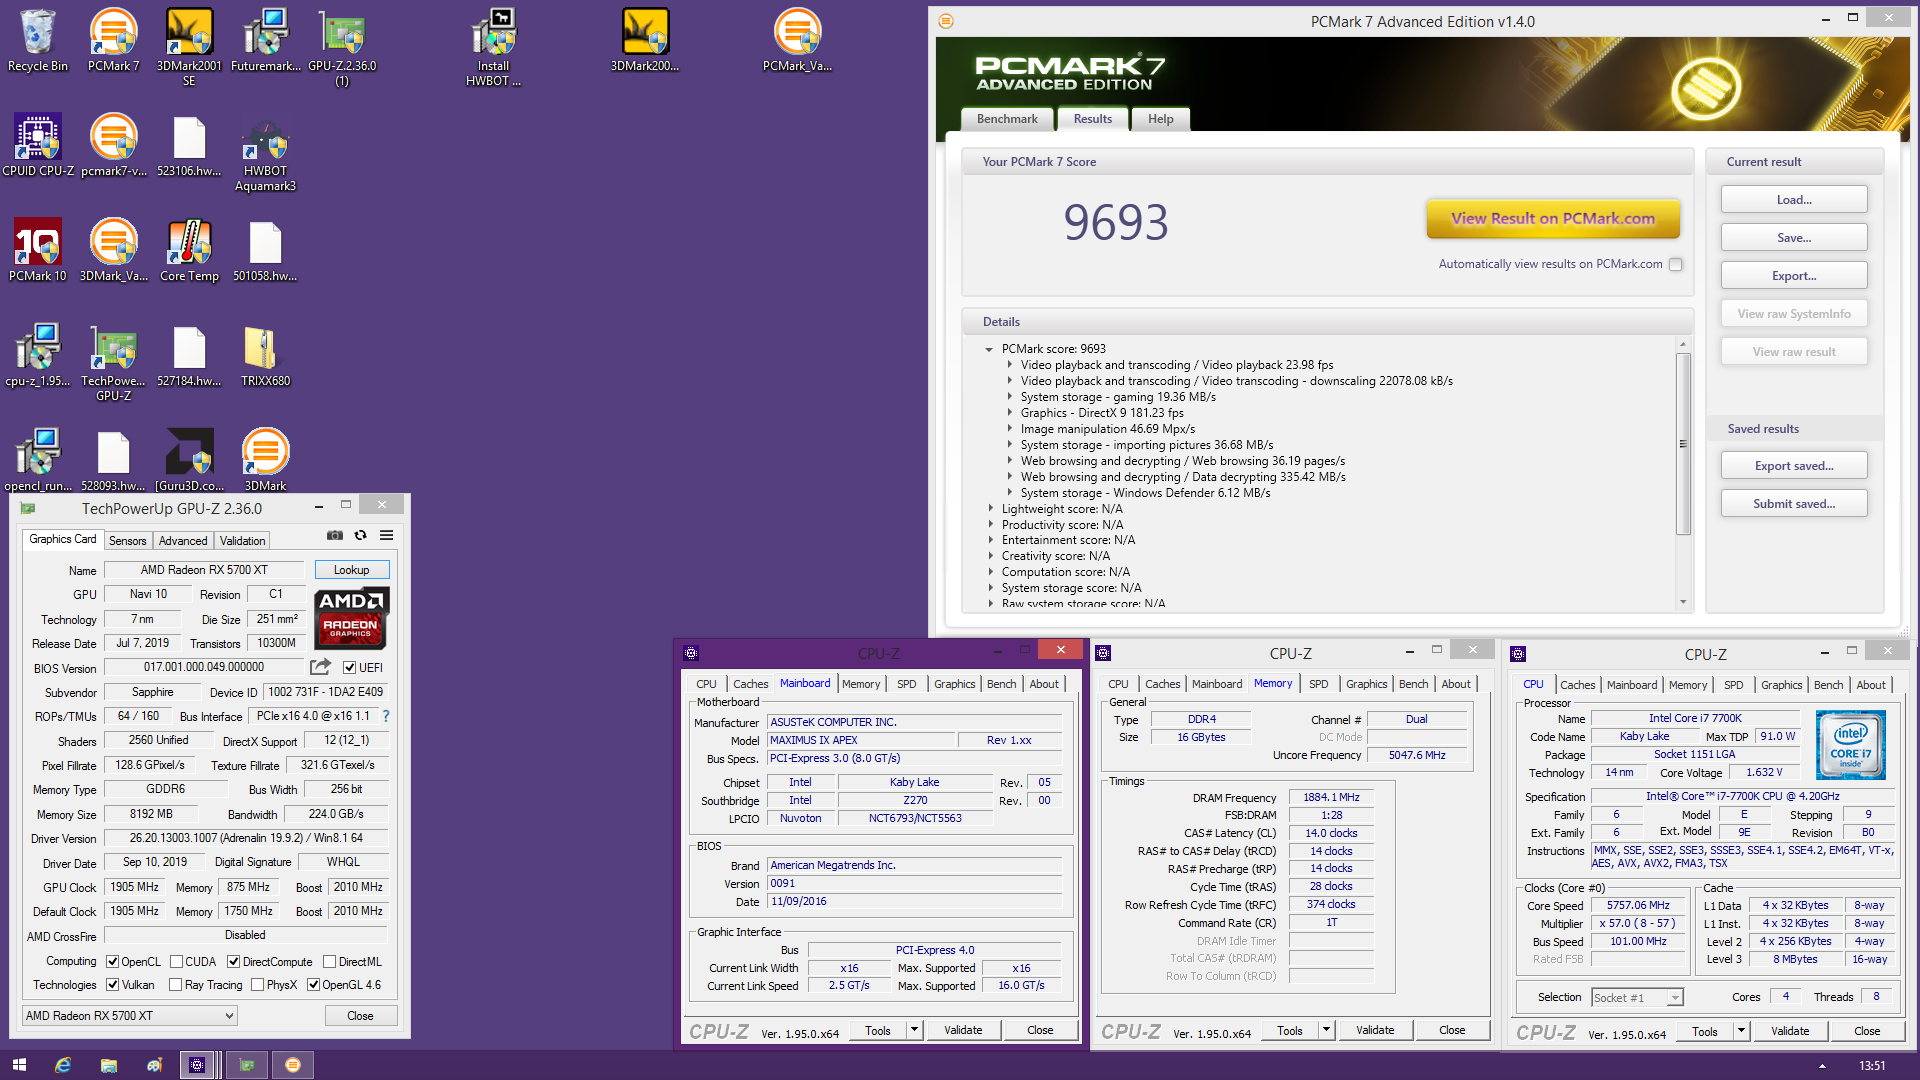
Task: Click the Export saved... button
Action: pos(1793,466)
